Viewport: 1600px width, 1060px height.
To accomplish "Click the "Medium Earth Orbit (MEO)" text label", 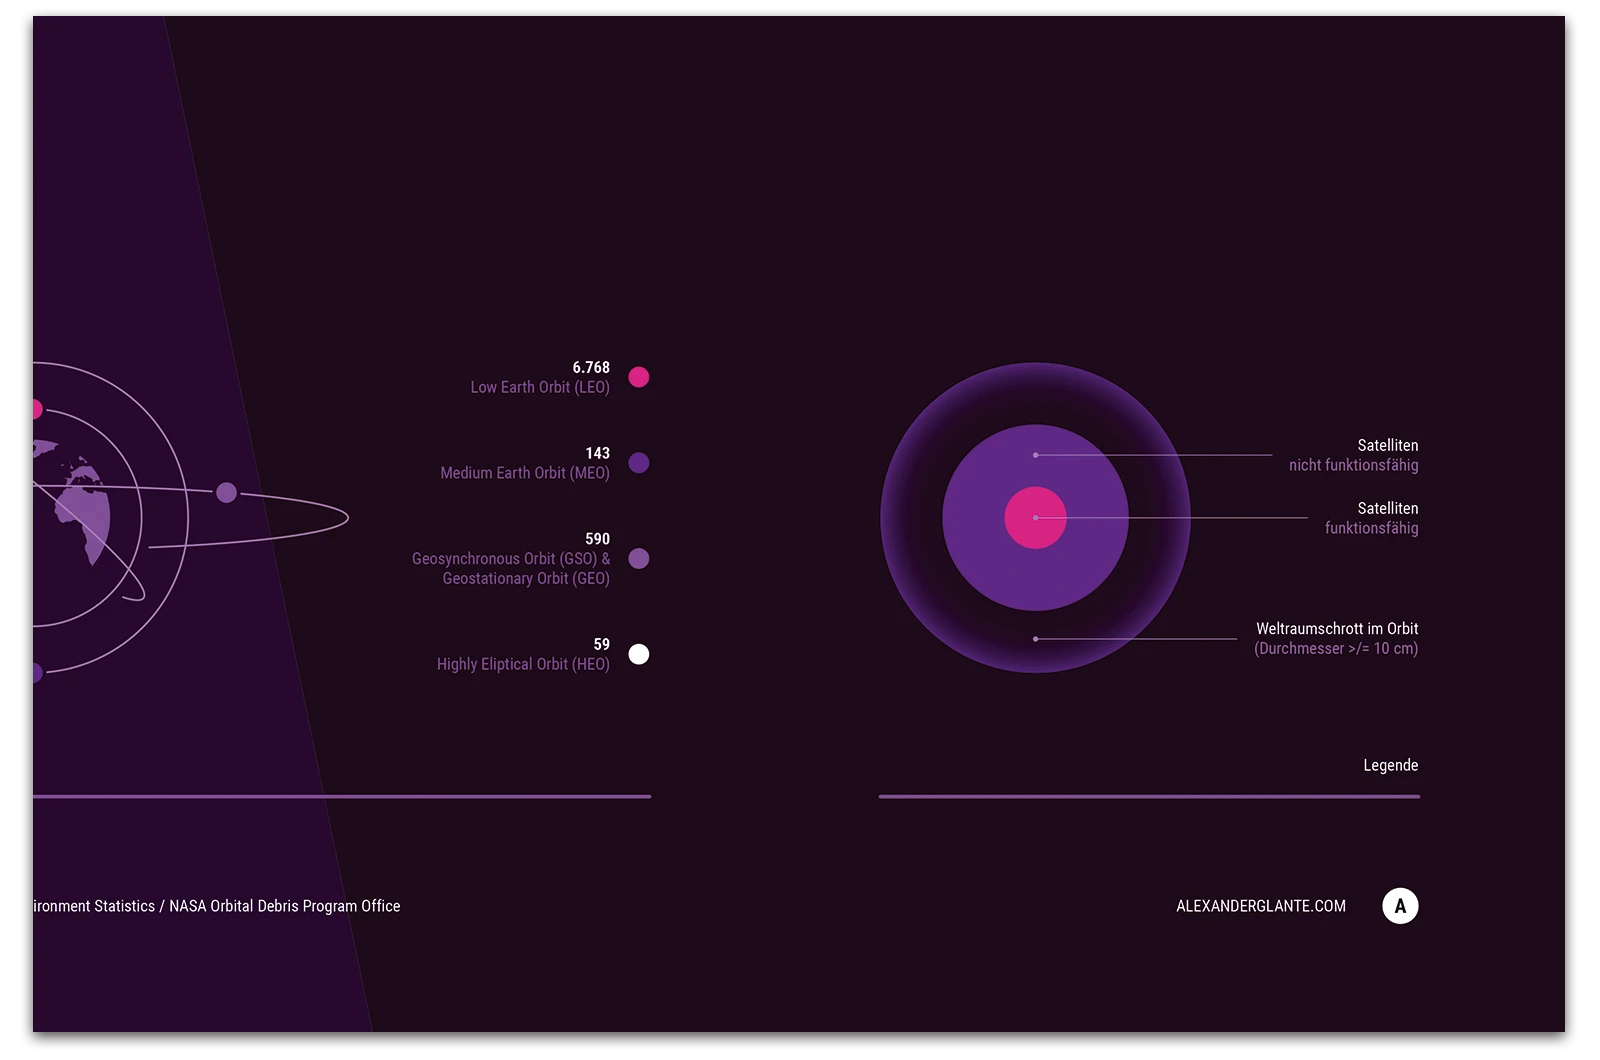I will (x=525, y=473).
